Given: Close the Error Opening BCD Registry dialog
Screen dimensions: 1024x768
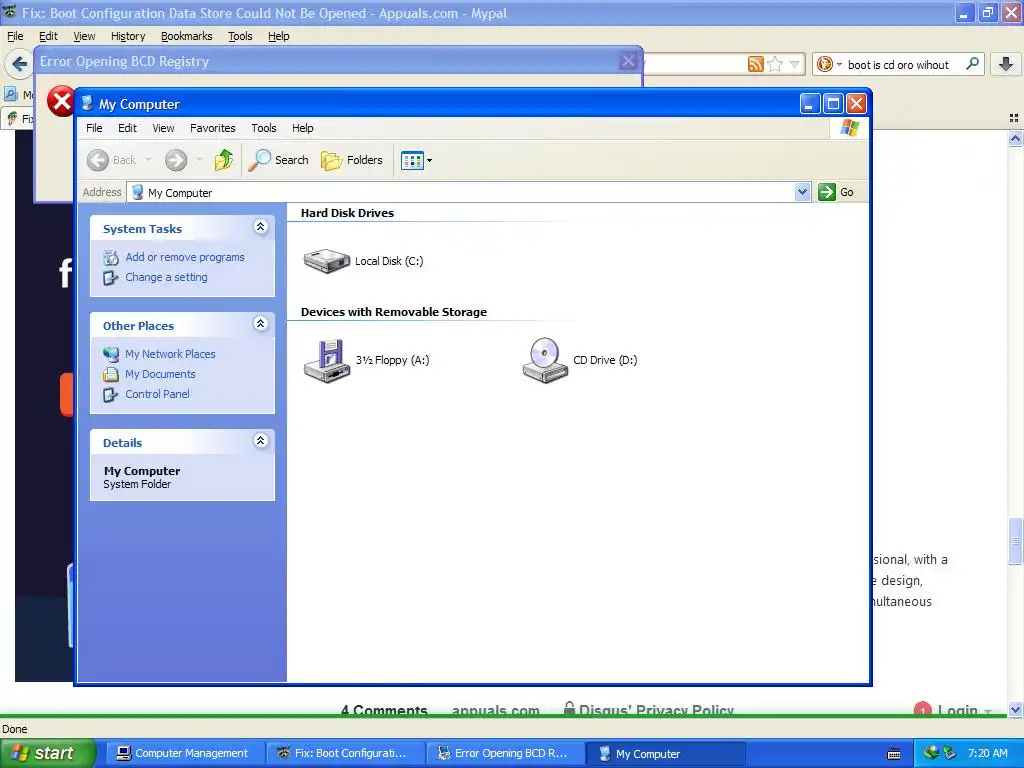Looking at the screenshot, I should (628, 61).
